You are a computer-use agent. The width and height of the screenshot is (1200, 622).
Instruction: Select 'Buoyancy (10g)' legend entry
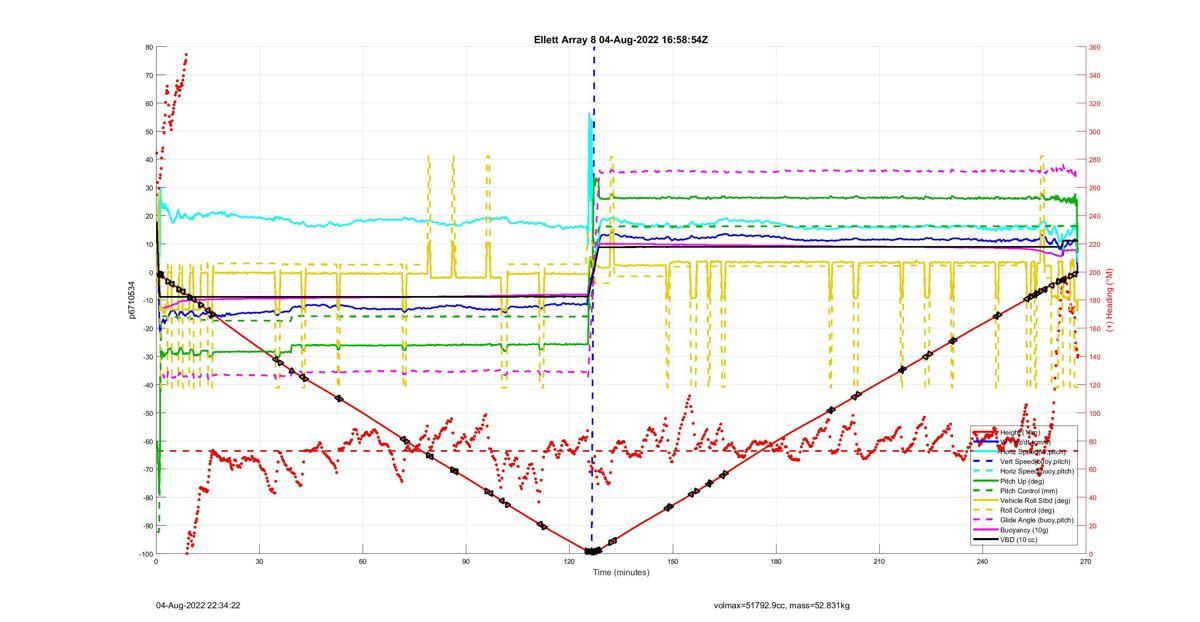1024,530
